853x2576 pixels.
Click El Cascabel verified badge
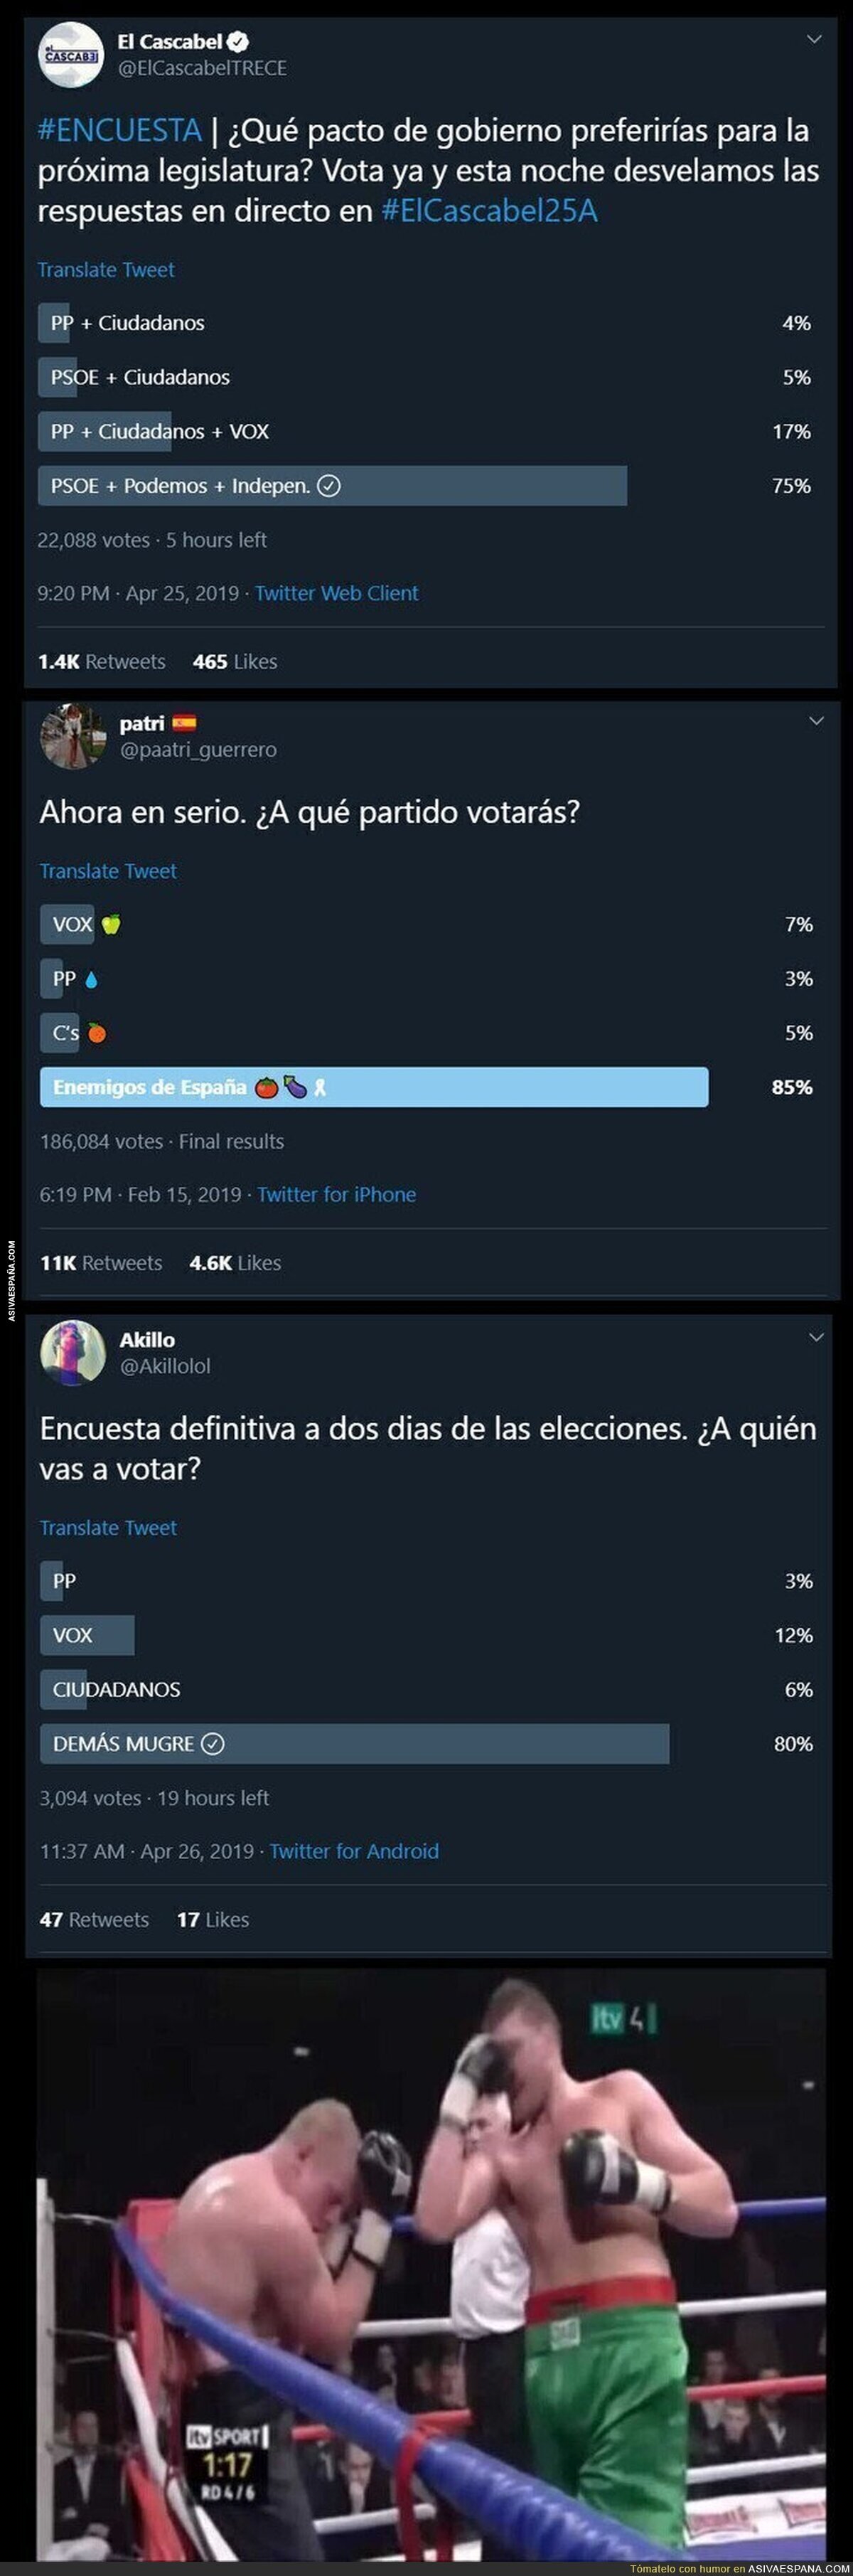238,42
